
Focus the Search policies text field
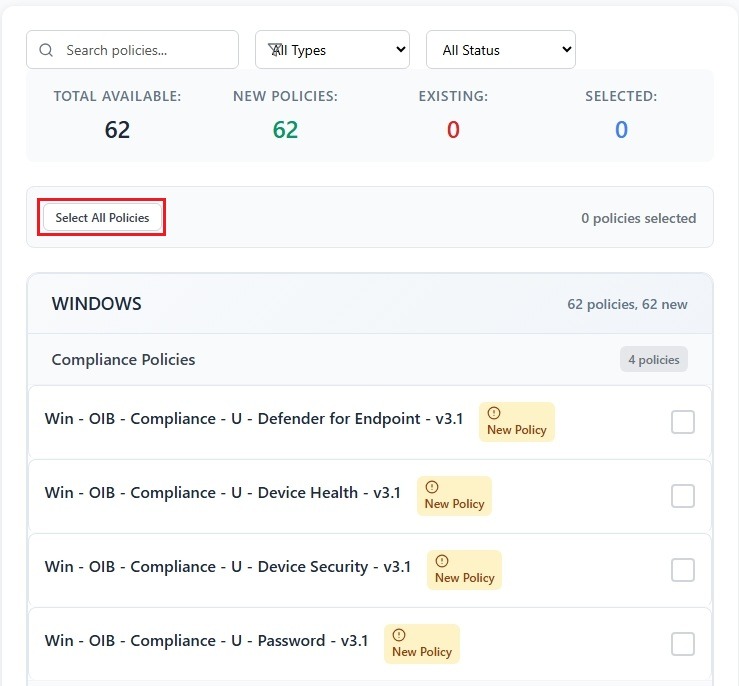coord(145,50)
